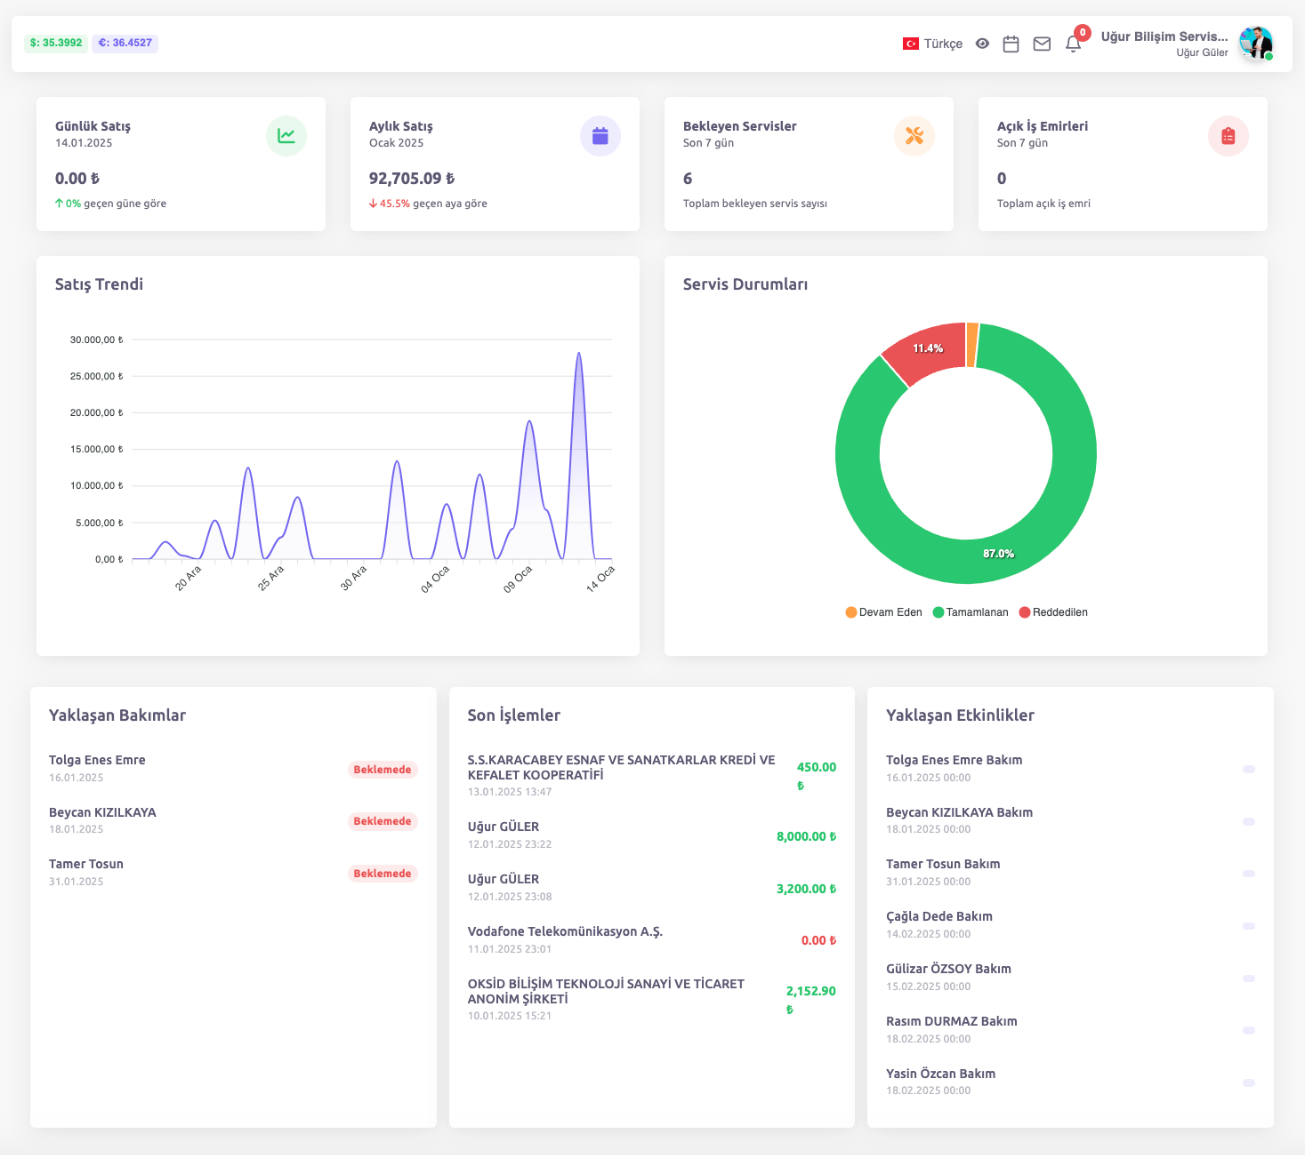Click the orange donut segment
The width and height of the screenshot is (1305, 1155).
pos(972,344)
